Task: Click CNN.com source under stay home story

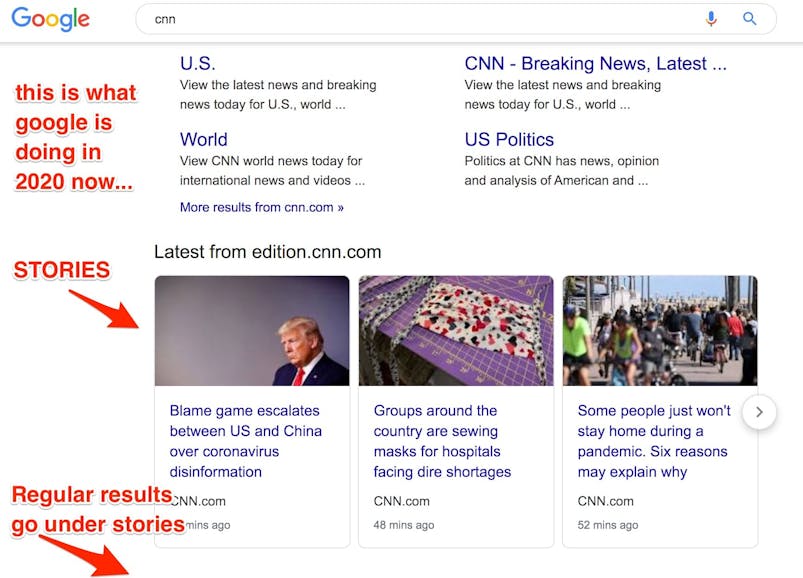Action: pos(606,501)
